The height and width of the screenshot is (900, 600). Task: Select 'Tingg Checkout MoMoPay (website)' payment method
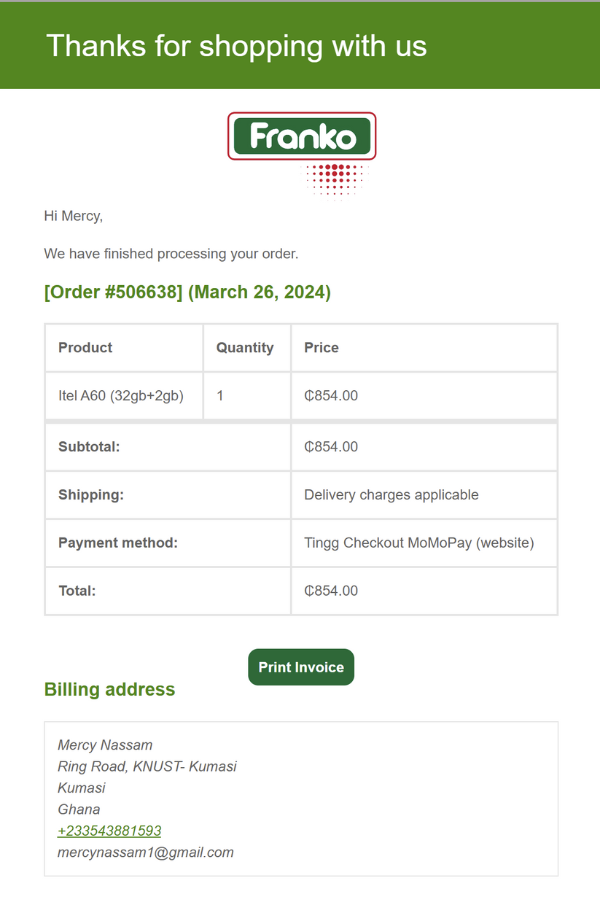click(421, 542)
